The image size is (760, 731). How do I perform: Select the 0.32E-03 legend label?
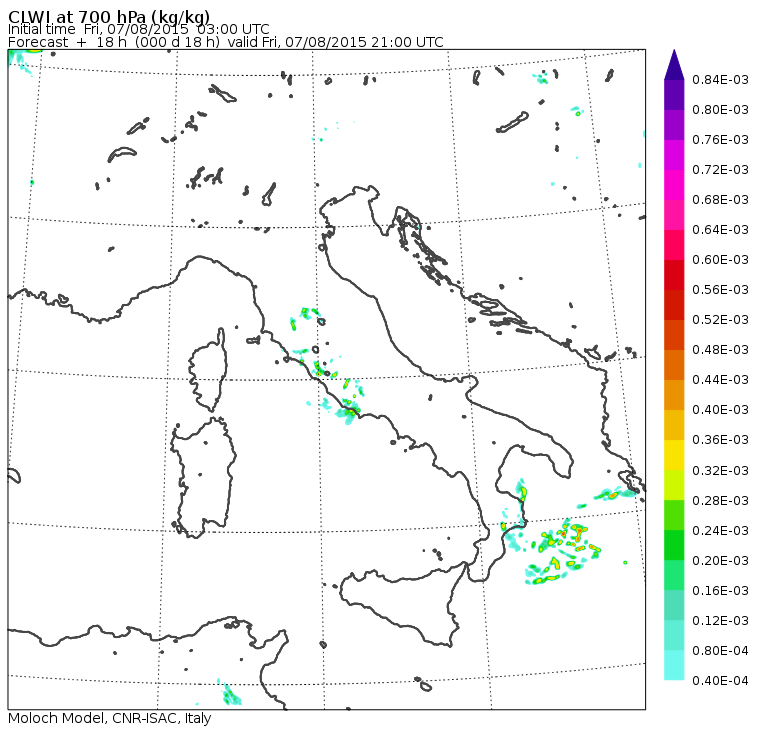coord(720,471)
